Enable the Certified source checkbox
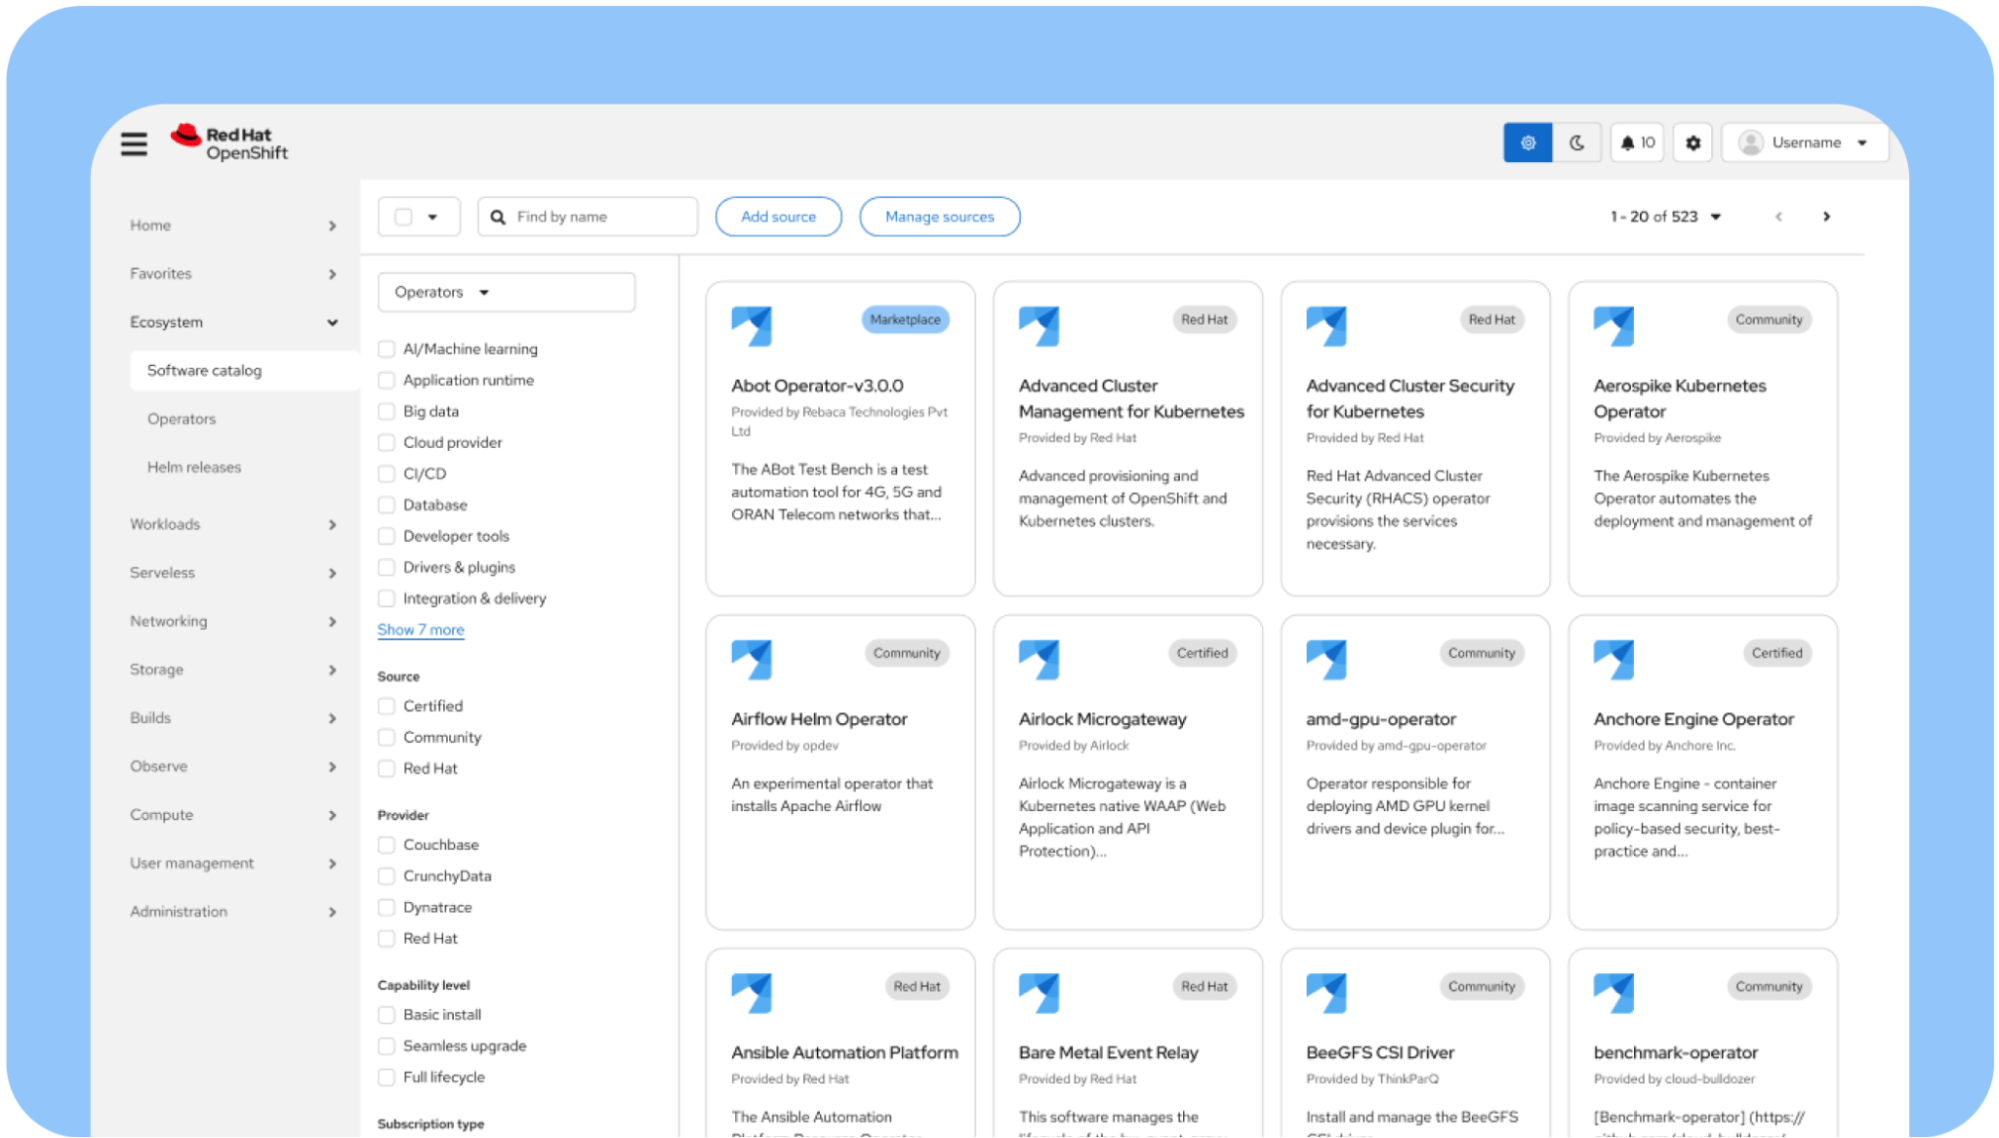The width and height of the screenshot is (1999, 1138). click(x=387, y=706)
